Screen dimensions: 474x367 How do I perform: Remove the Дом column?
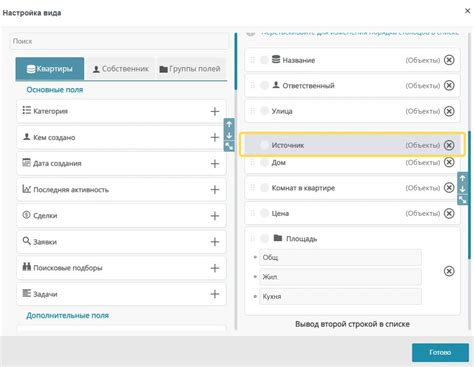click(449, 162)
